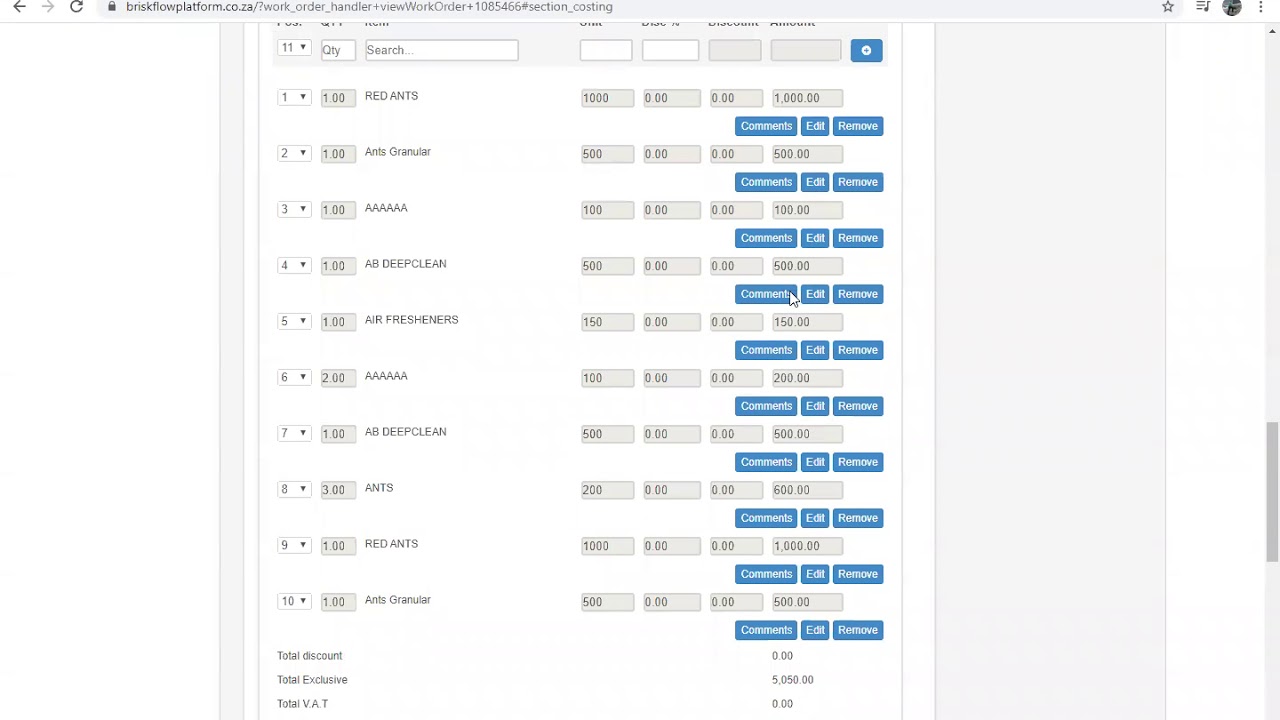1280x720 pixels.
Task: Open position dropdown for row 6 AAAAAA
Action: [x=294, y=377]
